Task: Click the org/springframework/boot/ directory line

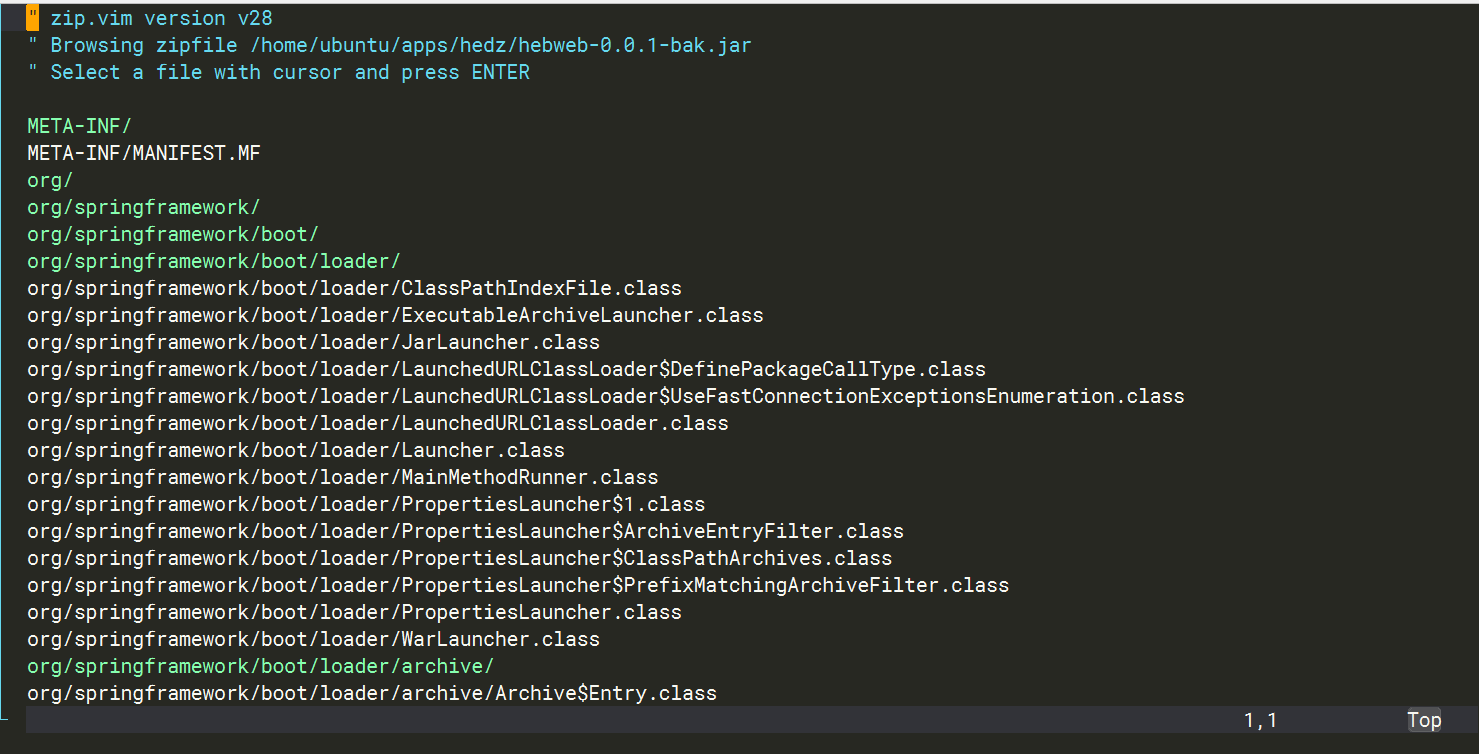Action: click(x=173, y=234)
